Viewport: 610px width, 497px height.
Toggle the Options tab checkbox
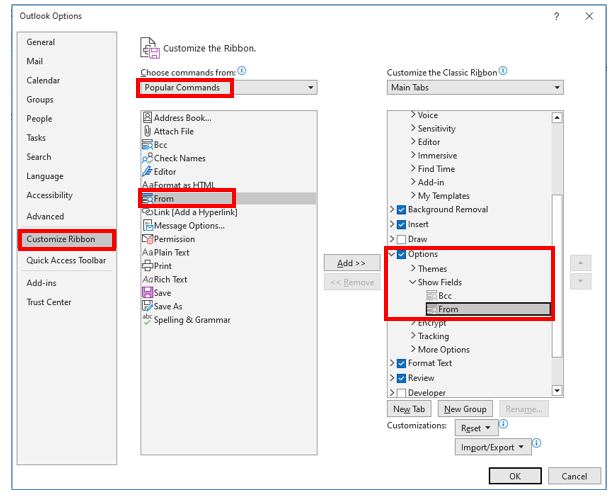pyautogui.click(x=401, y=254)
